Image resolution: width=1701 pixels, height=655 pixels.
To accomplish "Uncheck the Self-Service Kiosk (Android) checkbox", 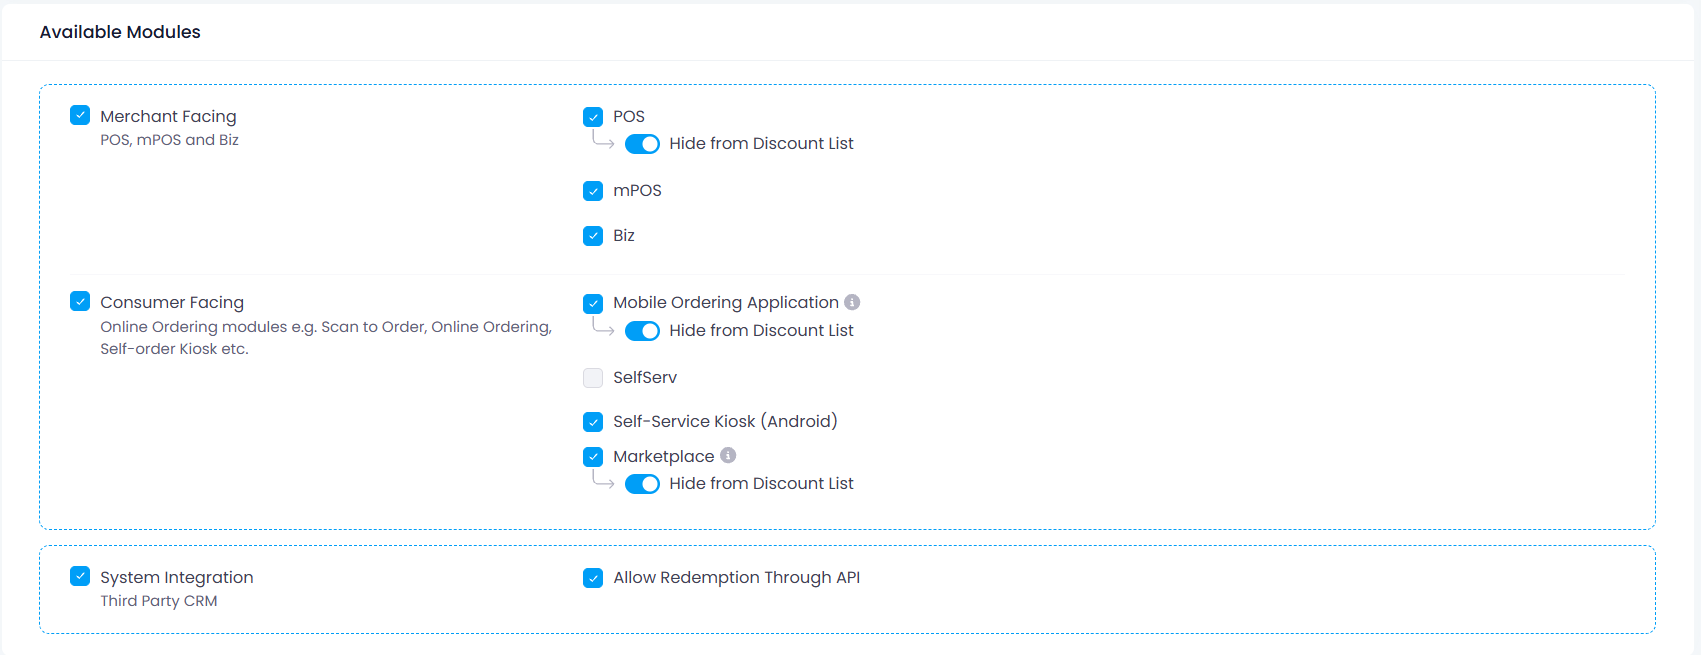I will point(593,422).
